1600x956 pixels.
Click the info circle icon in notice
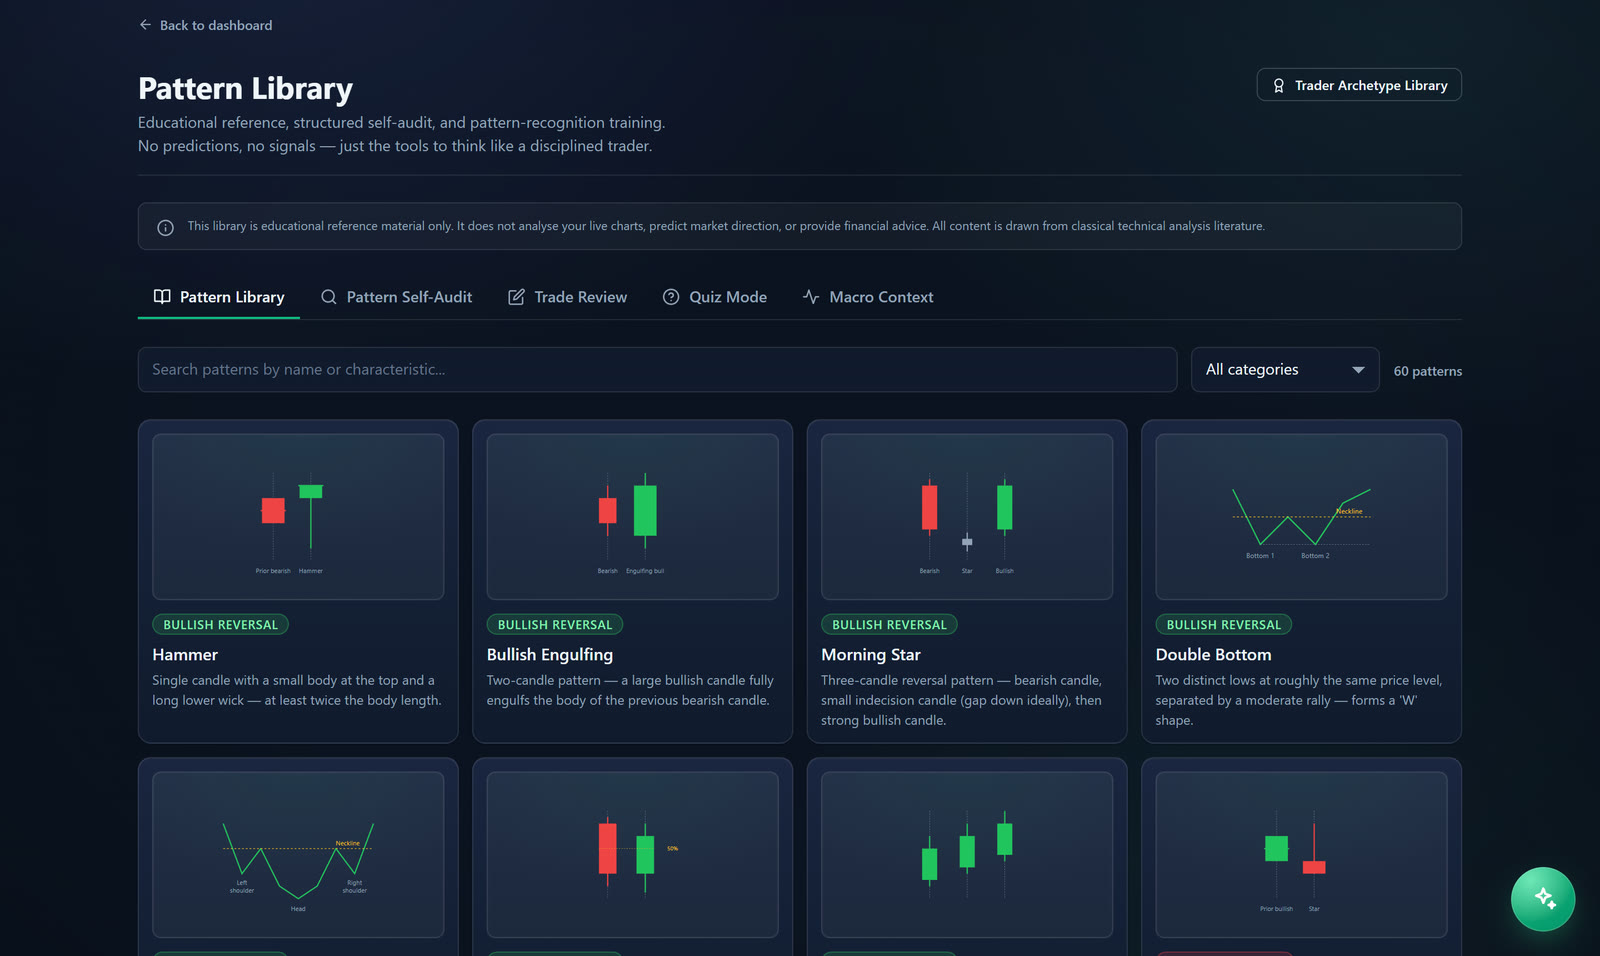[166, 227]
